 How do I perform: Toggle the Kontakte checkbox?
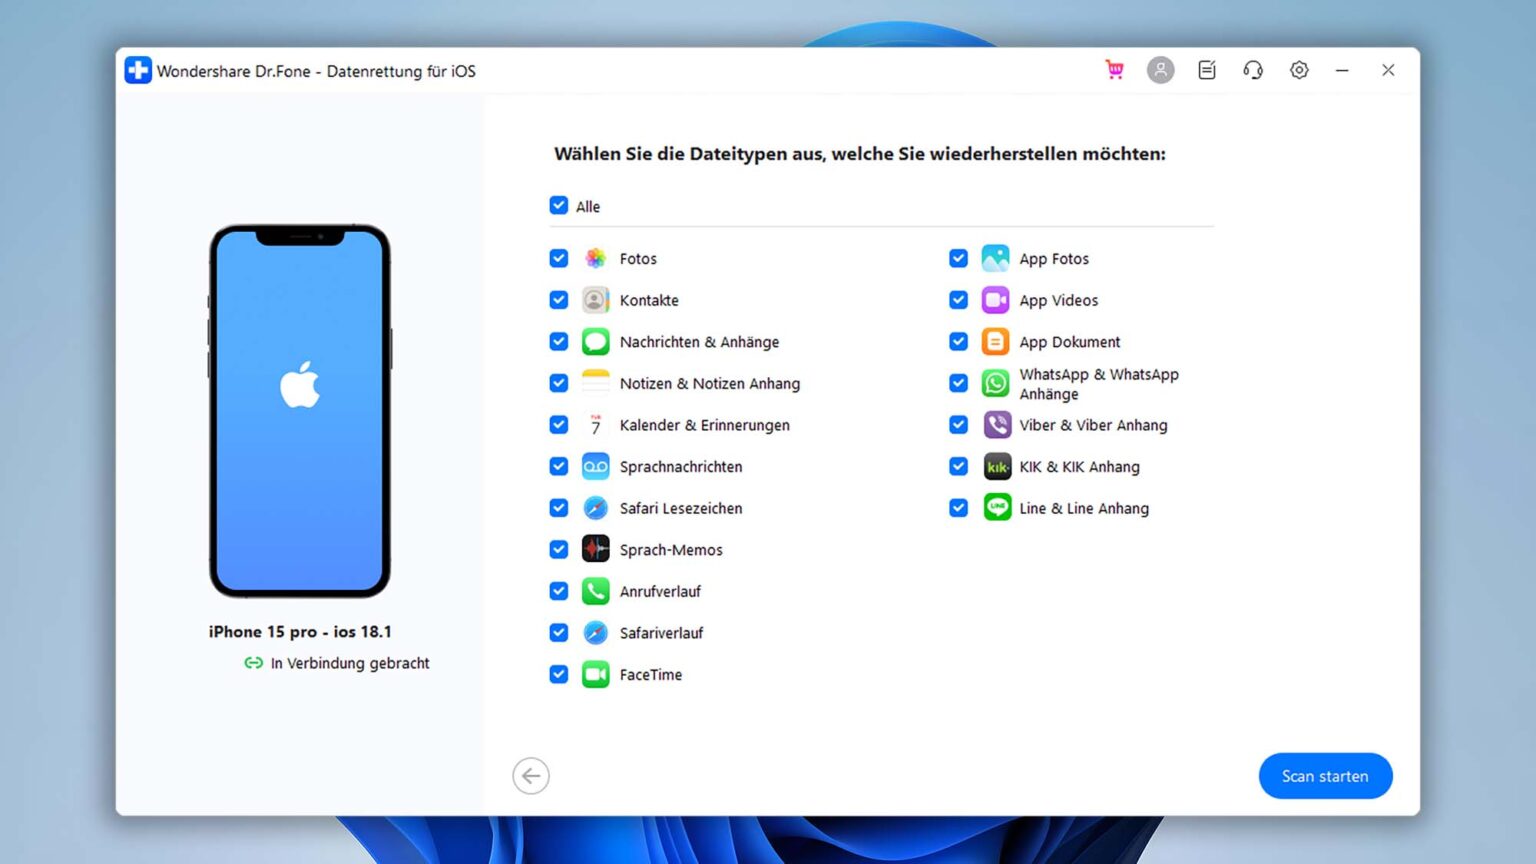point(559,300)
